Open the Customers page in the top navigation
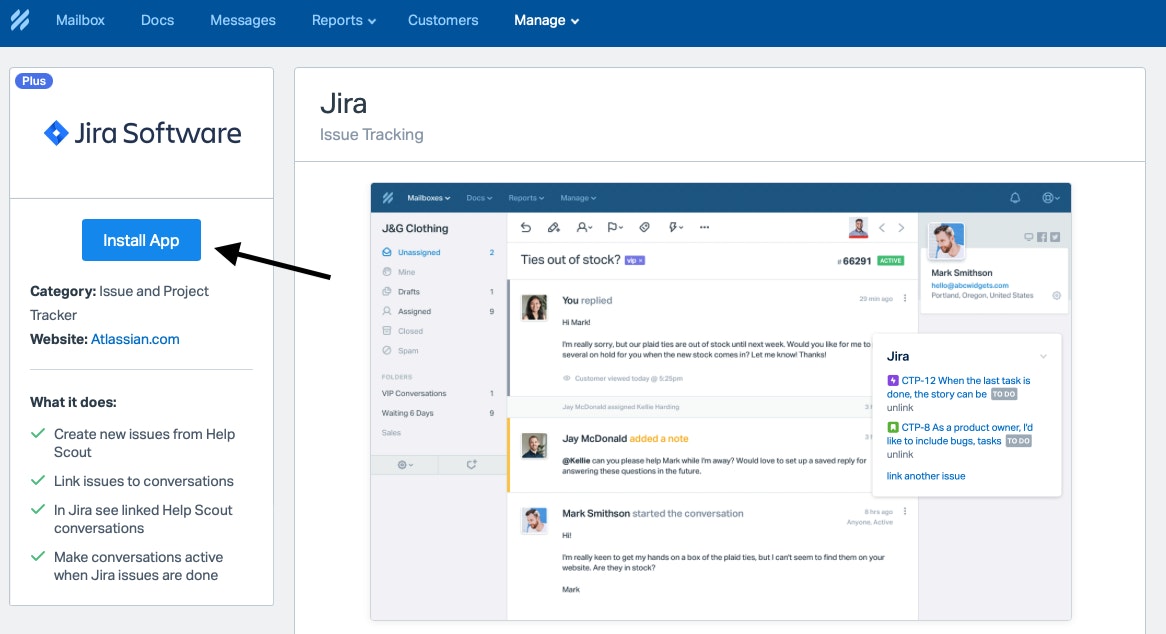 pos(443,20)
